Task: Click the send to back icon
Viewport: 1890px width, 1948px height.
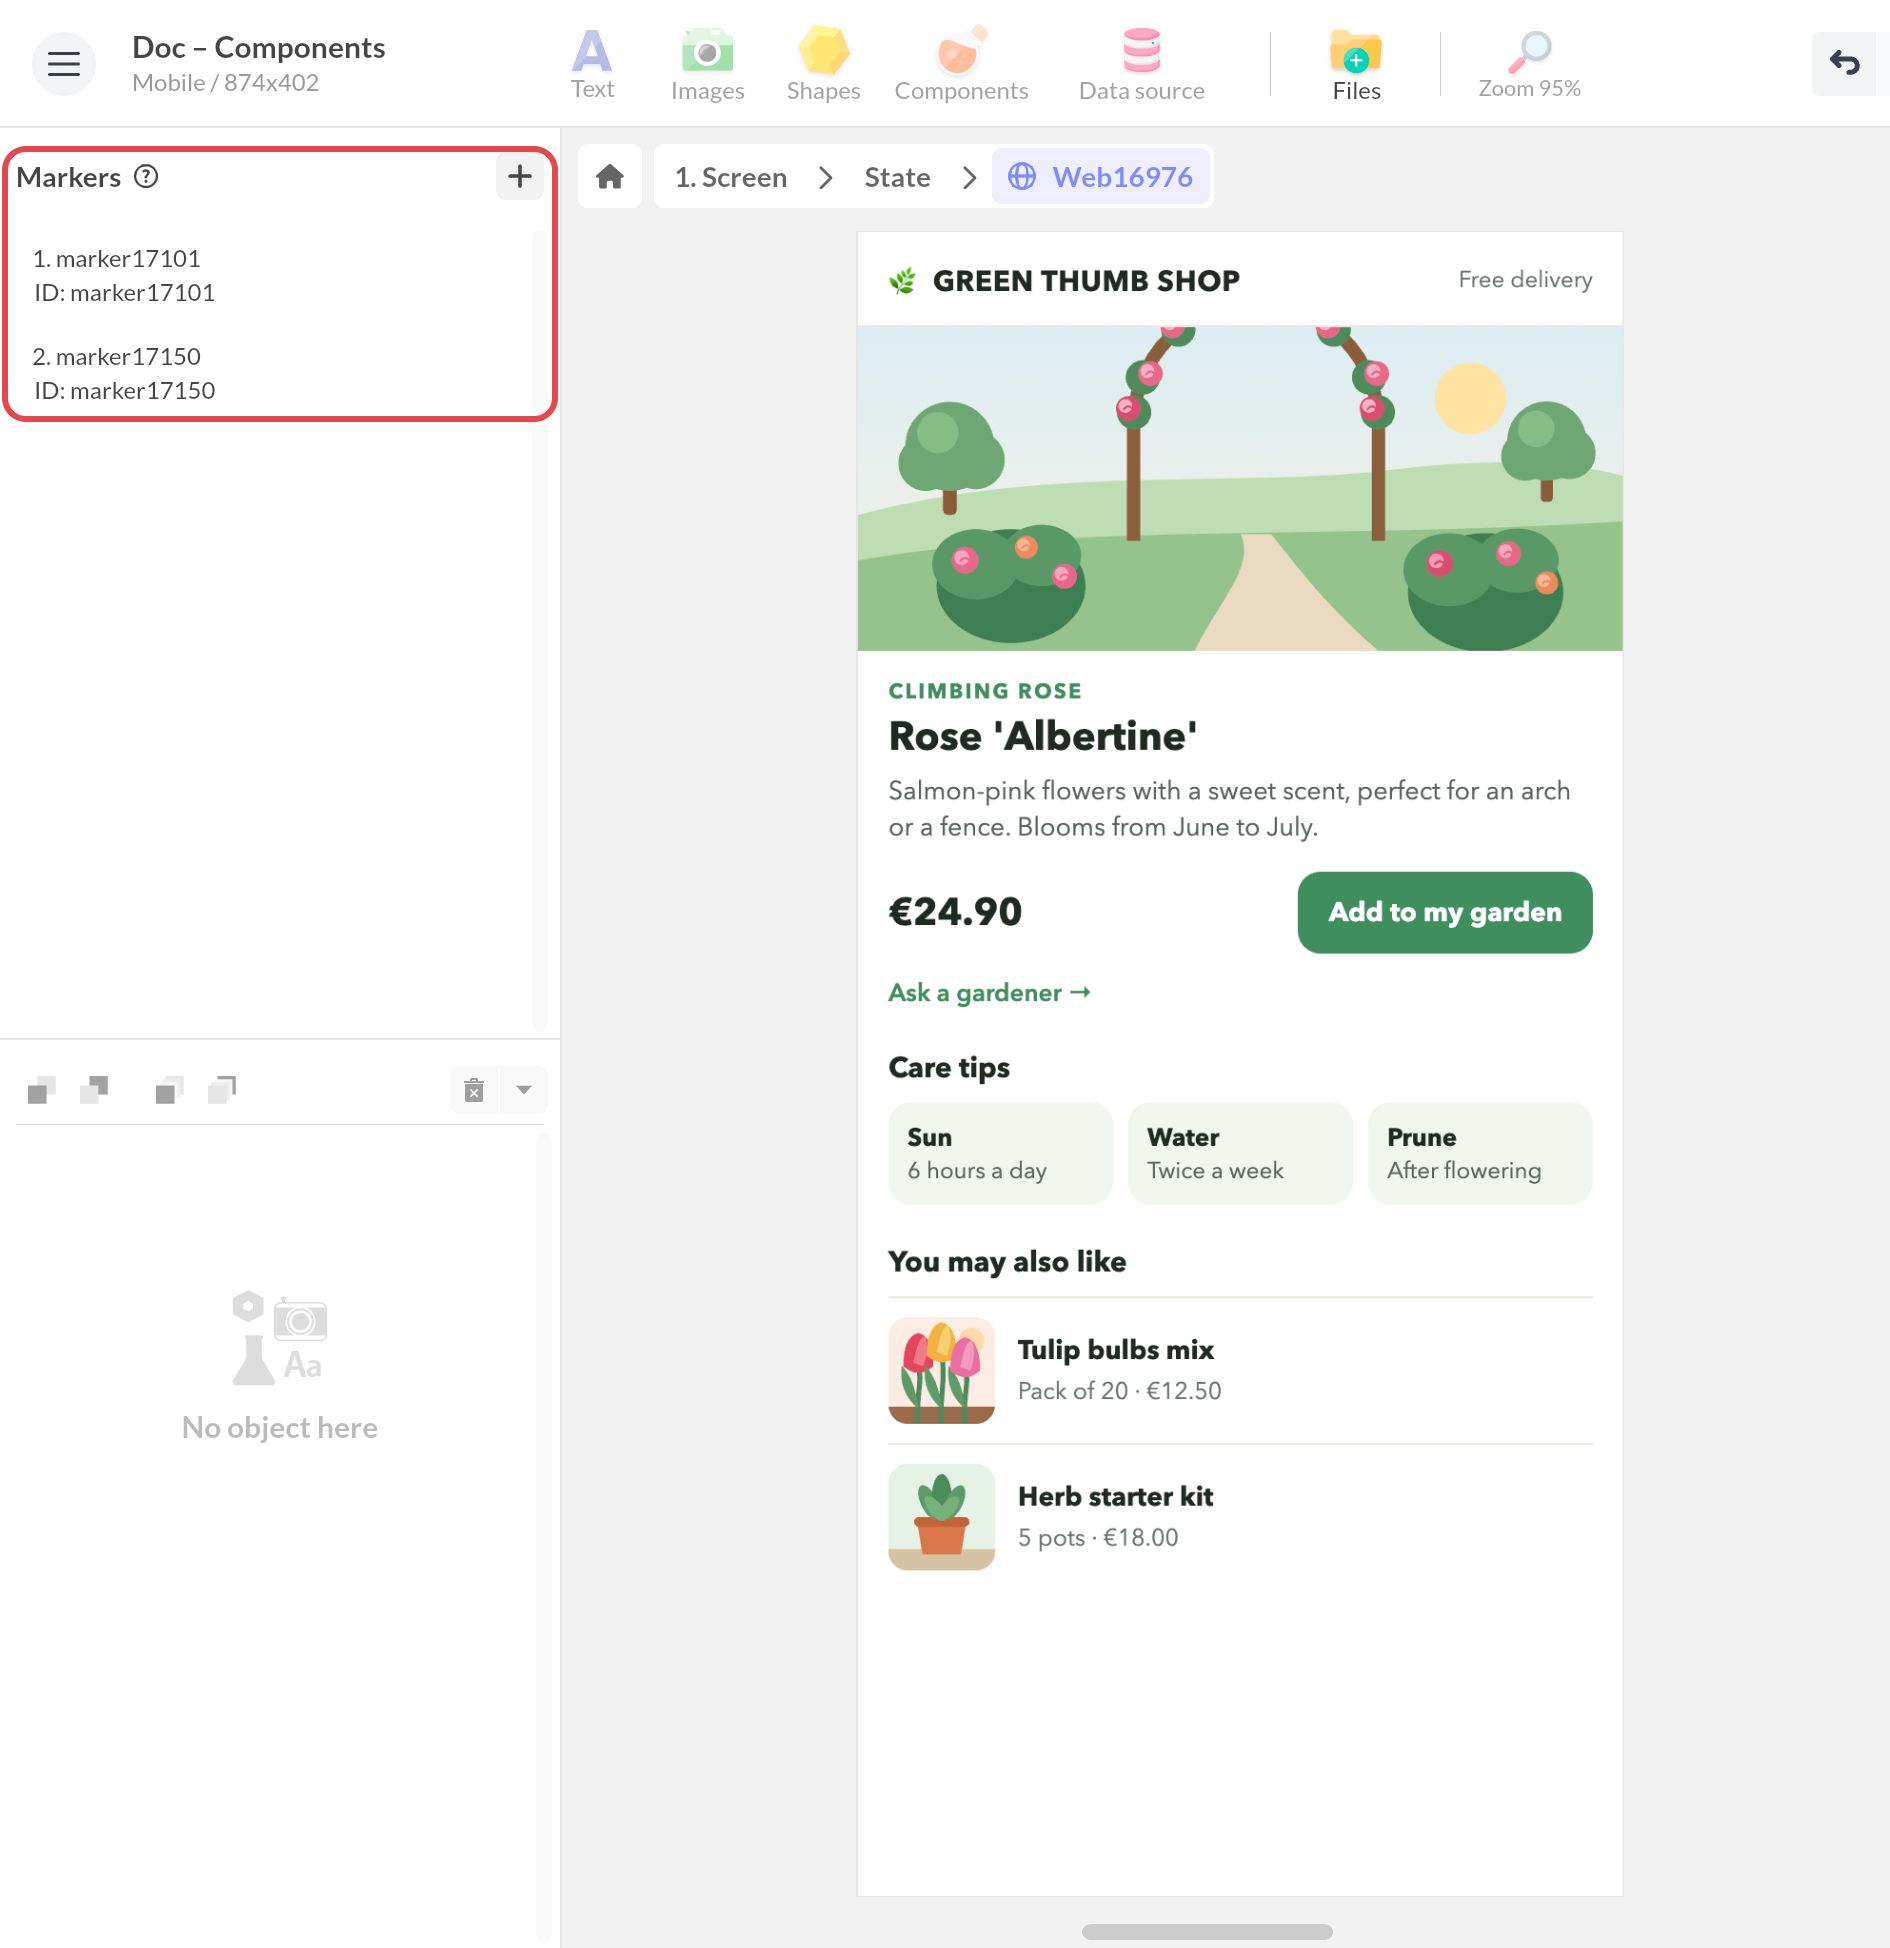Action: pos(222,1090)
